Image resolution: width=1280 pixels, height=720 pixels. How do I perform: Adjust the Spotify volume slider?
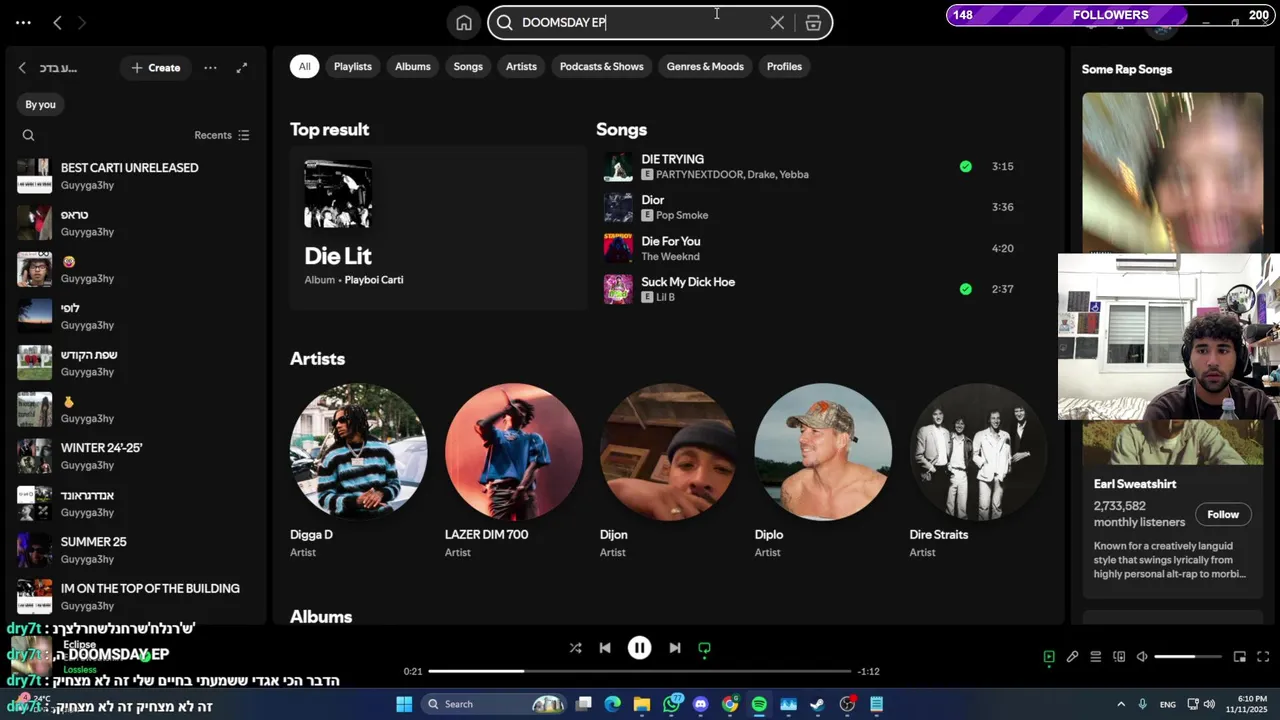(x=1188, y=657)
